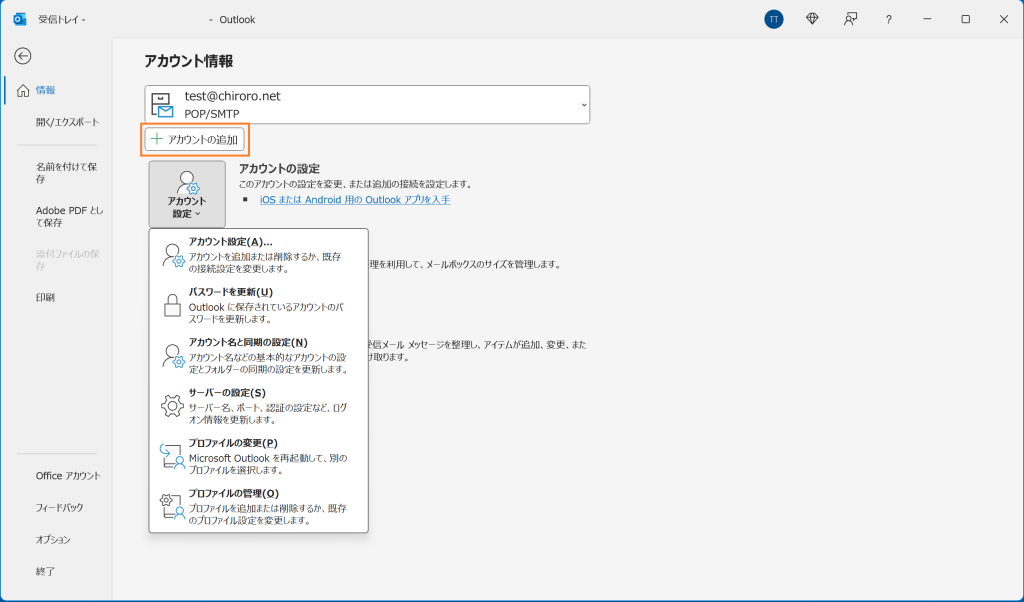Image resolution: width=1024 pixels, height=602 pixels.
Task: Open the feedback person icon in title bar
Action: 850,20
